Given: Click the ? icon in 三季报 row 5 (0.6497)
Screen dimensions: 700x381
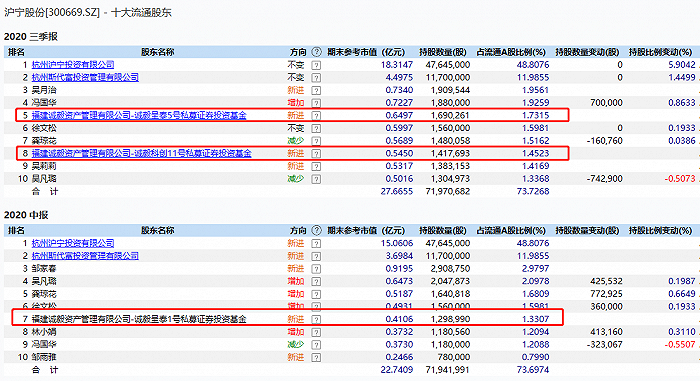Looking at the screenshot, I should [316, 116].
